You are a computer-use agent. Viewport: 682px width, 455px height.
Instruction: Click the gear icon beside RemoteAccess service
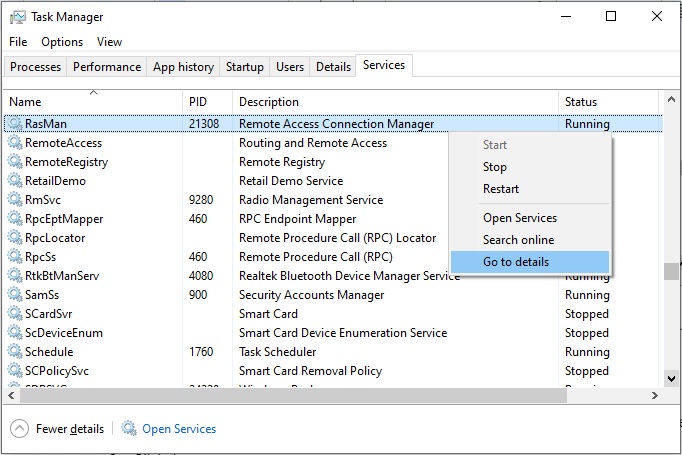point(15,143)
